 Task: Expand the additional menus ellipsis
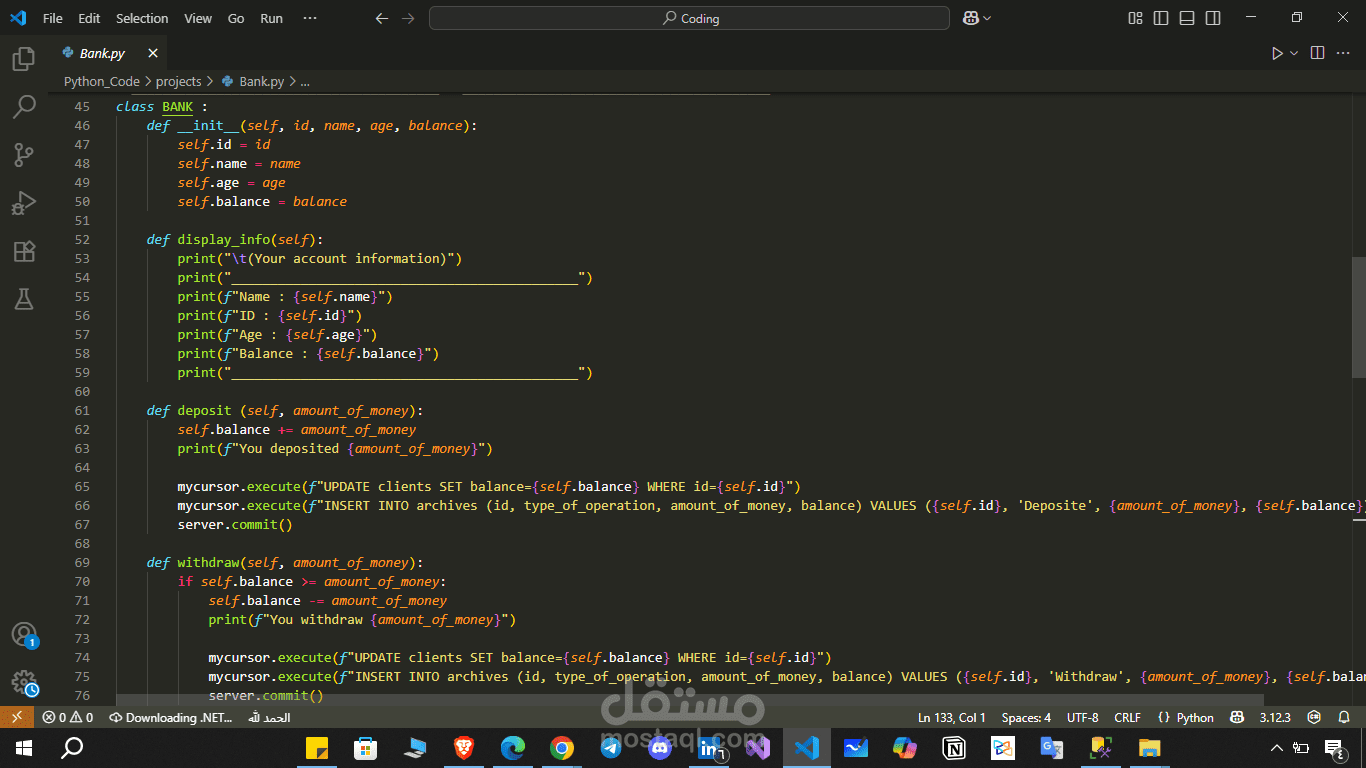point(310,18)
